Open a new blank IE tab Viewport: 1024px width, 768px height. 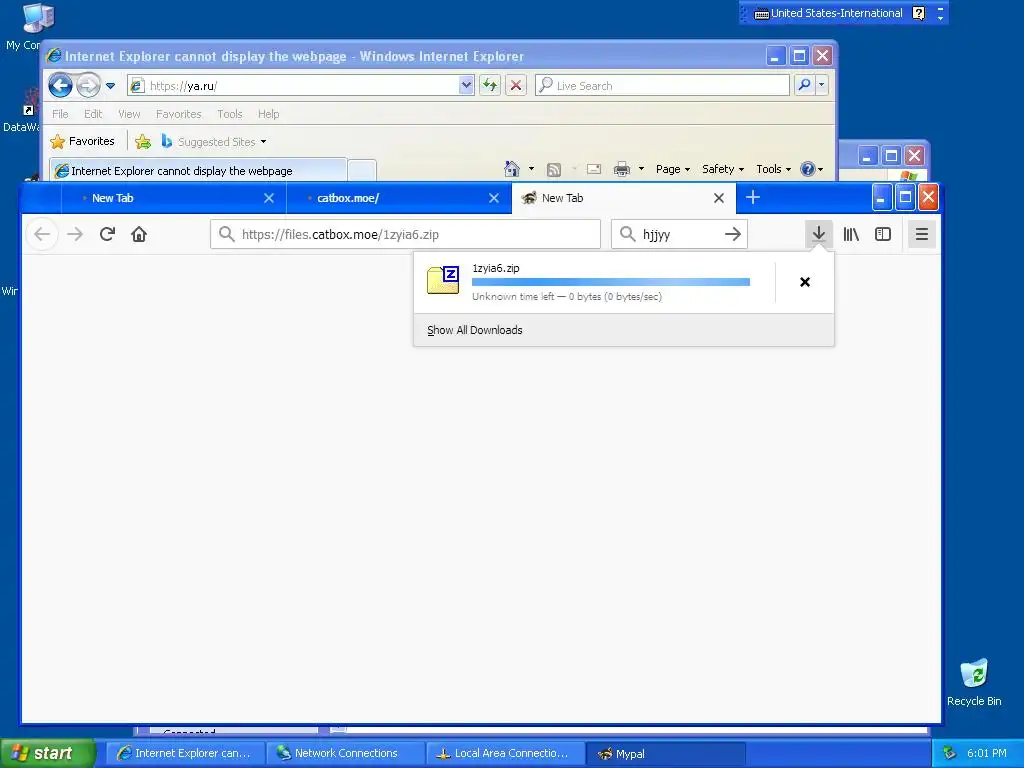point(362,170)
